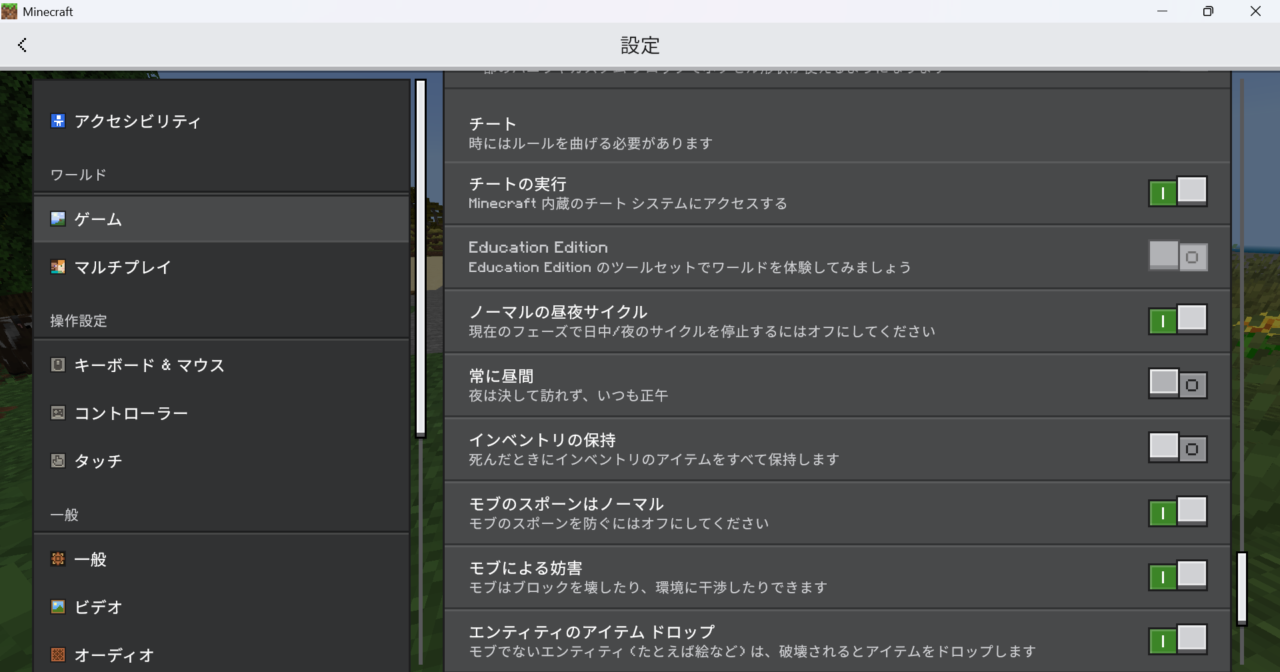This screenshot has height=672, width=1280.
Task: Click the ビデオ icon in the sidebar
Action: [58, 607]
